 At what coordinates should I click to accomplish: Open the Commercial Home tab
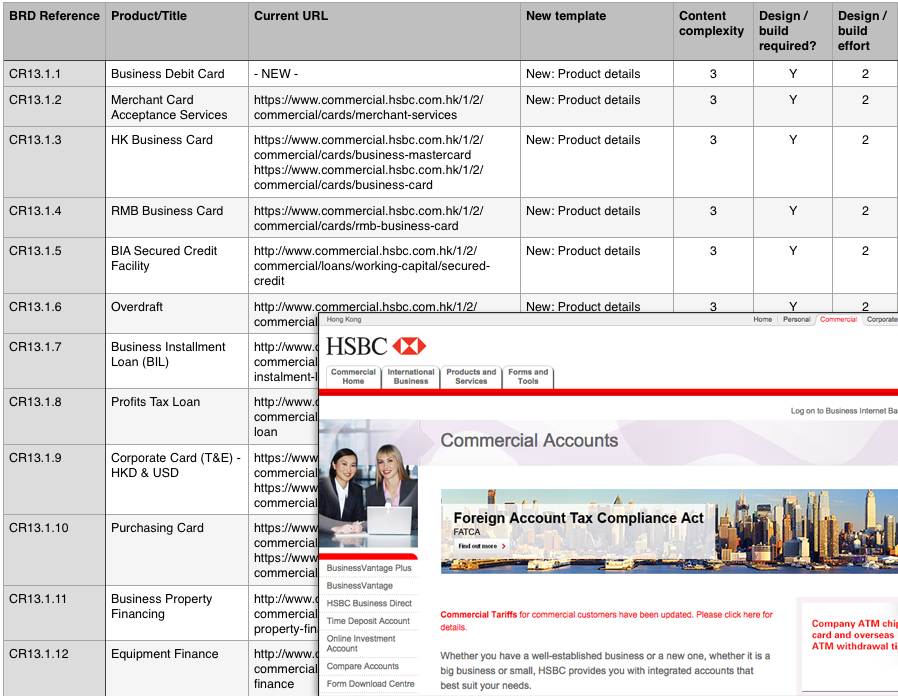353,376
